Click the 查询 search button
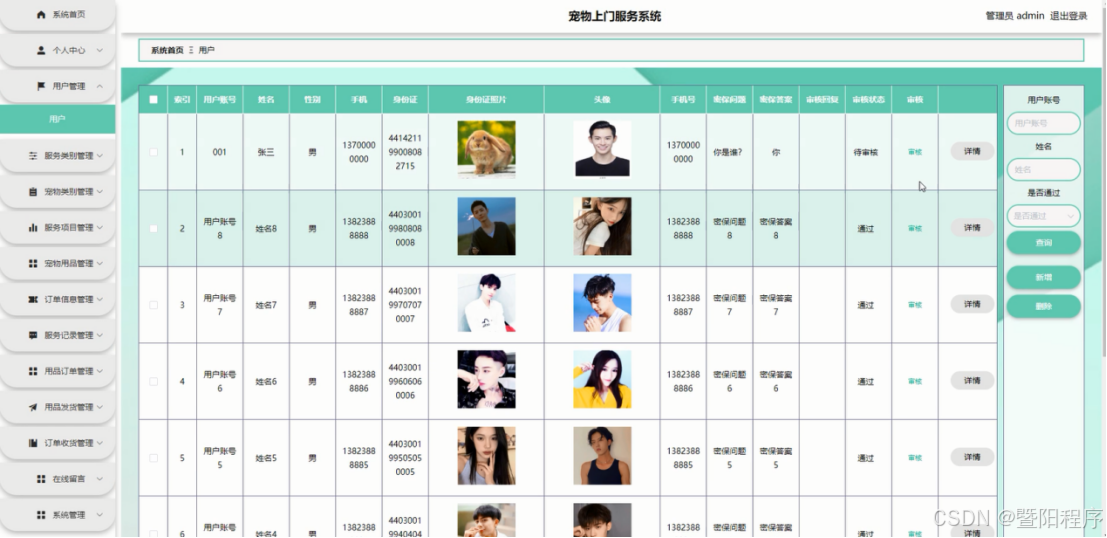 [1043, 242]
